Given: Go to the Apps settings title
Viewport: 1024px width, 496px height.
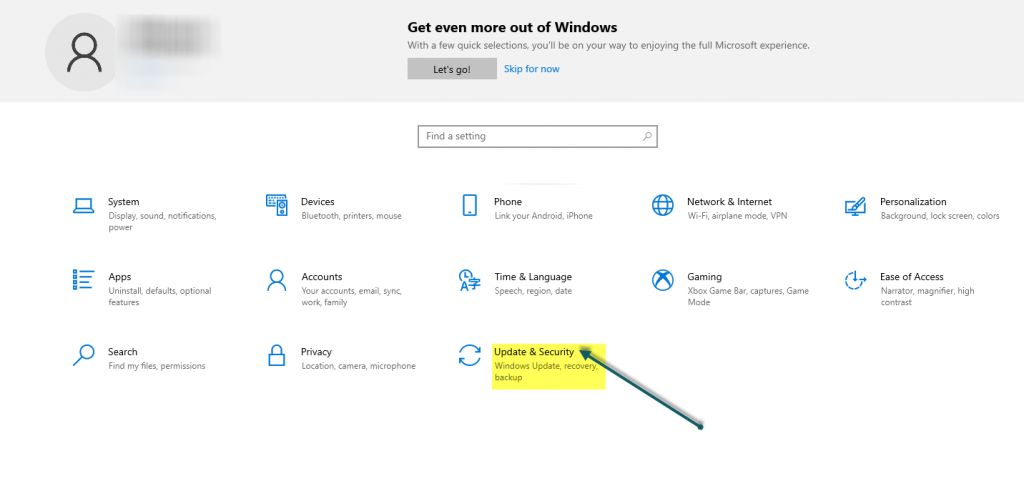Looking at the screenshot, I should pyautogui.click(x=120, y=277).
